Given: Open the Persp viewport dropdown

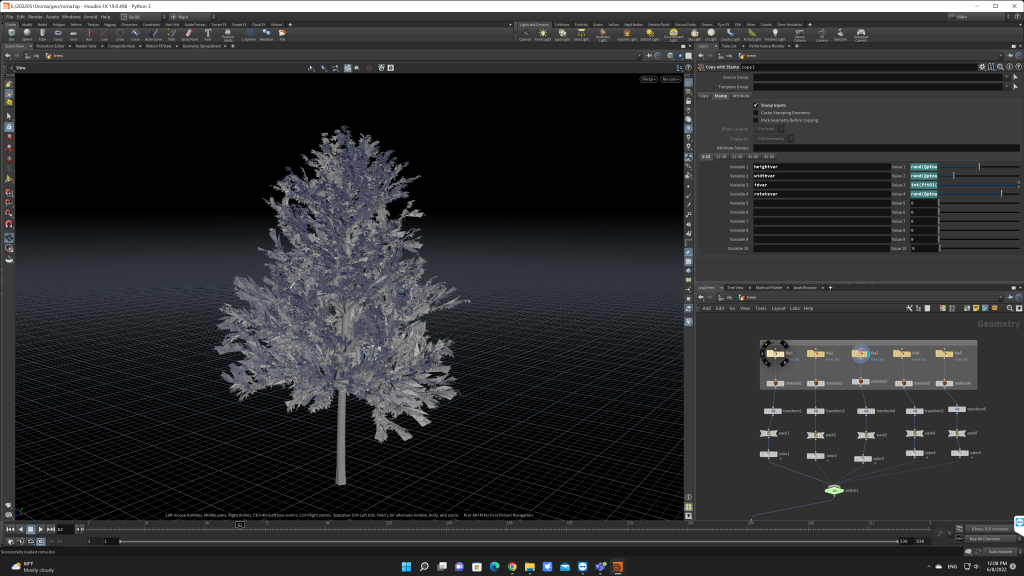Looking at the screenshot, I should point(647,78).
